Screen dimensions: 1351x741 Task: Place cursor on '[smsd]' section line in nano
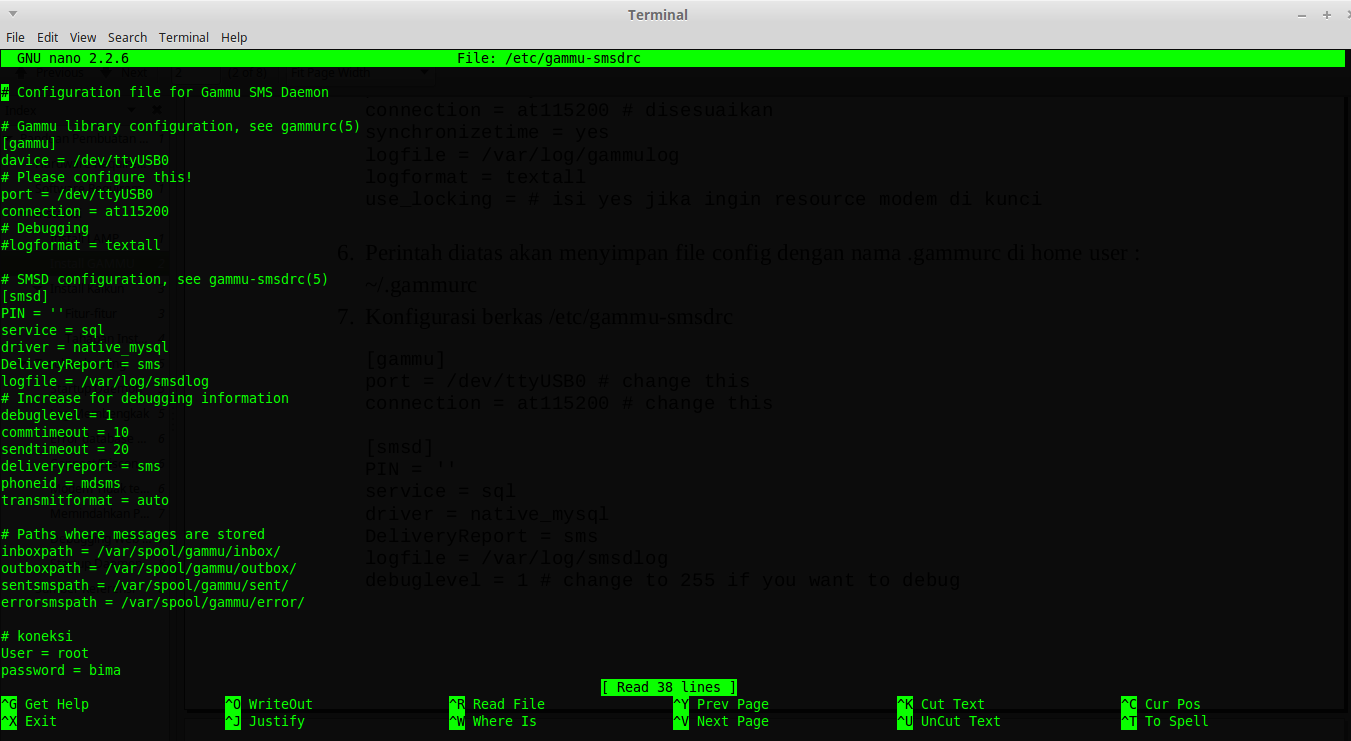coord(25,296)
